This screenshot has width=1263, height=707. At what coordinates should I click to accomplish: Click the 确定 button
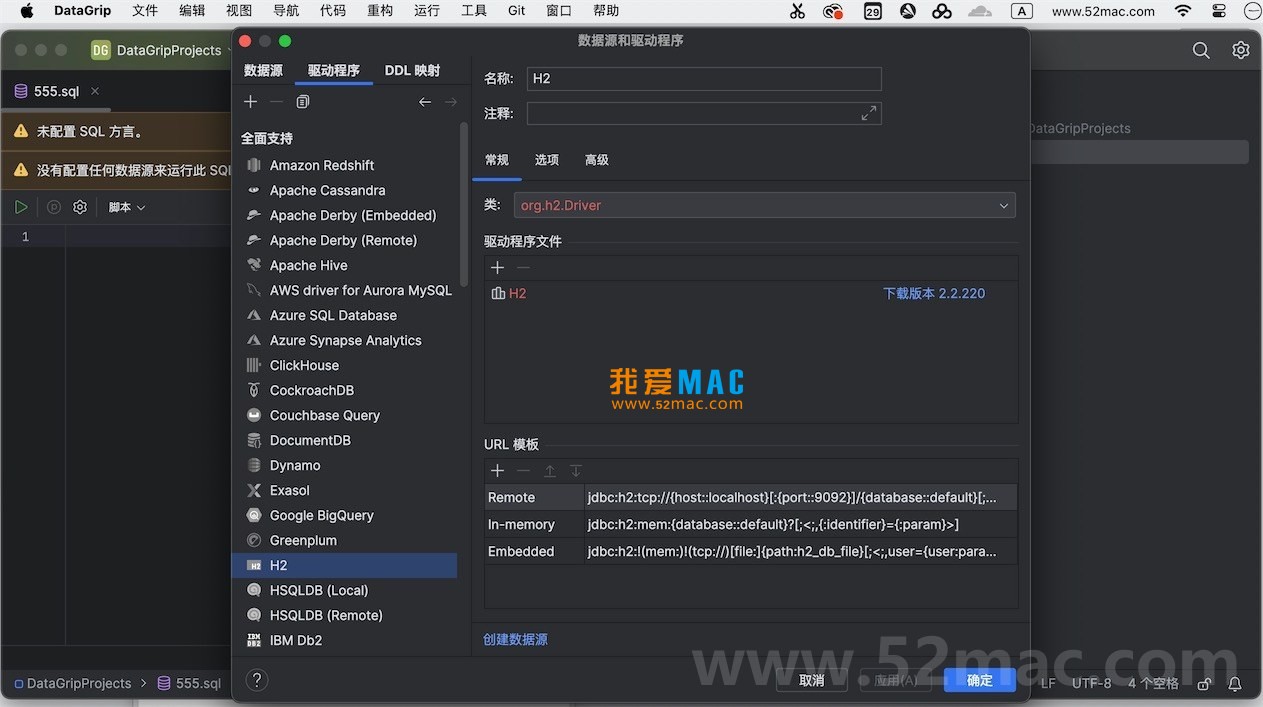click(980, 680)
